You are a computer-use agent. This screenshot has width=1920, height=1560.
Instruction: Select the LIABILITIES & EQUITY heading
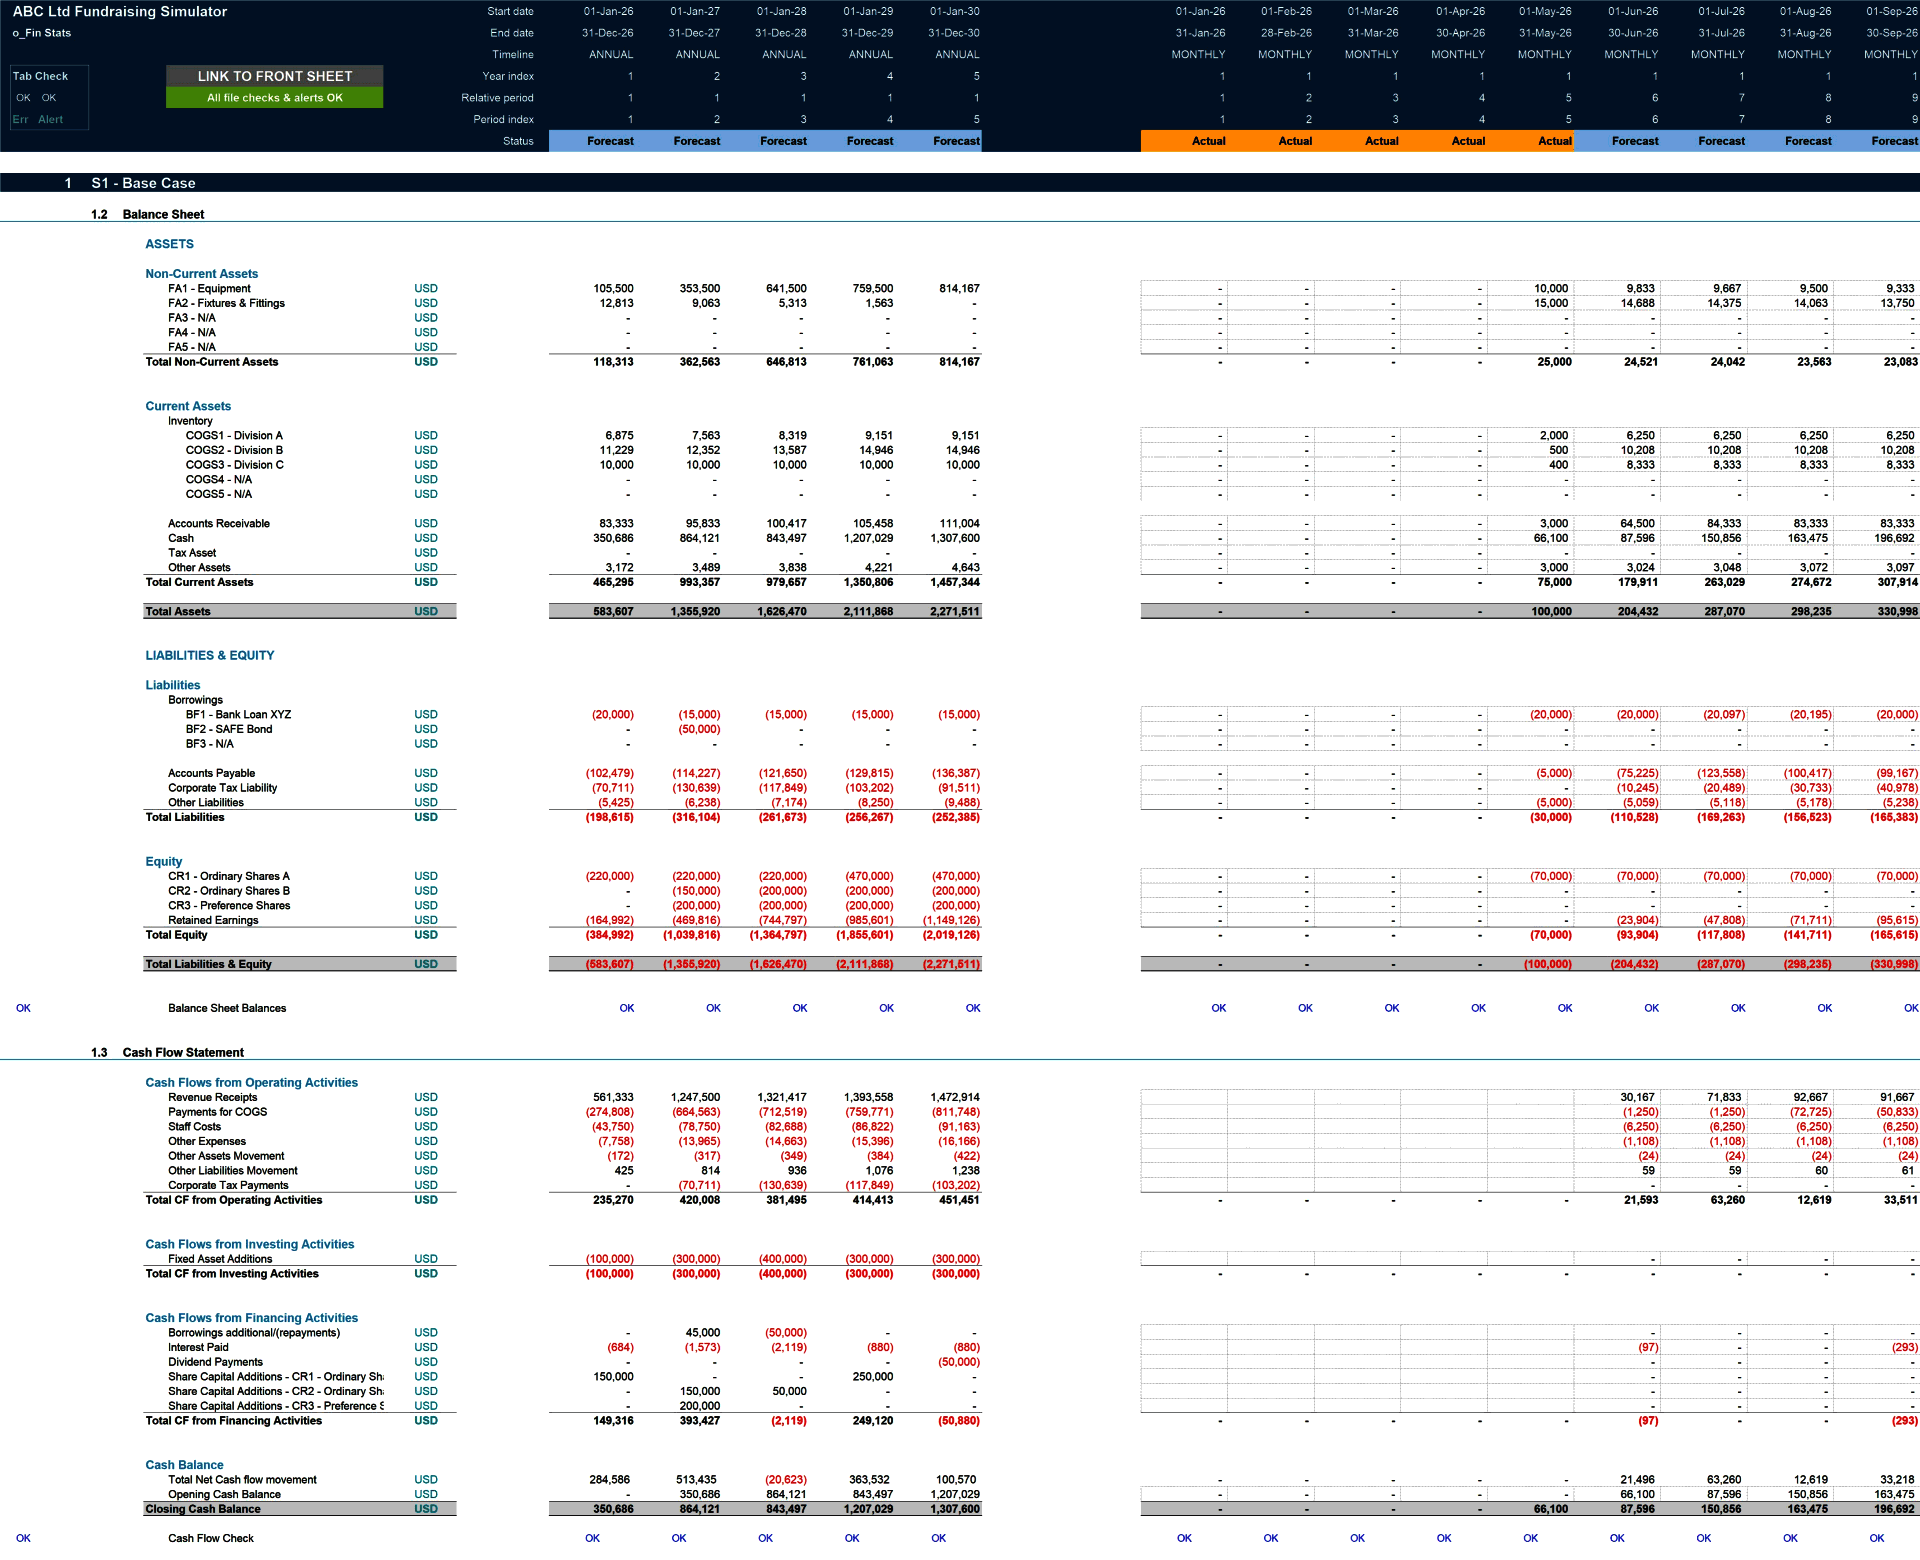tap(210, 656)
